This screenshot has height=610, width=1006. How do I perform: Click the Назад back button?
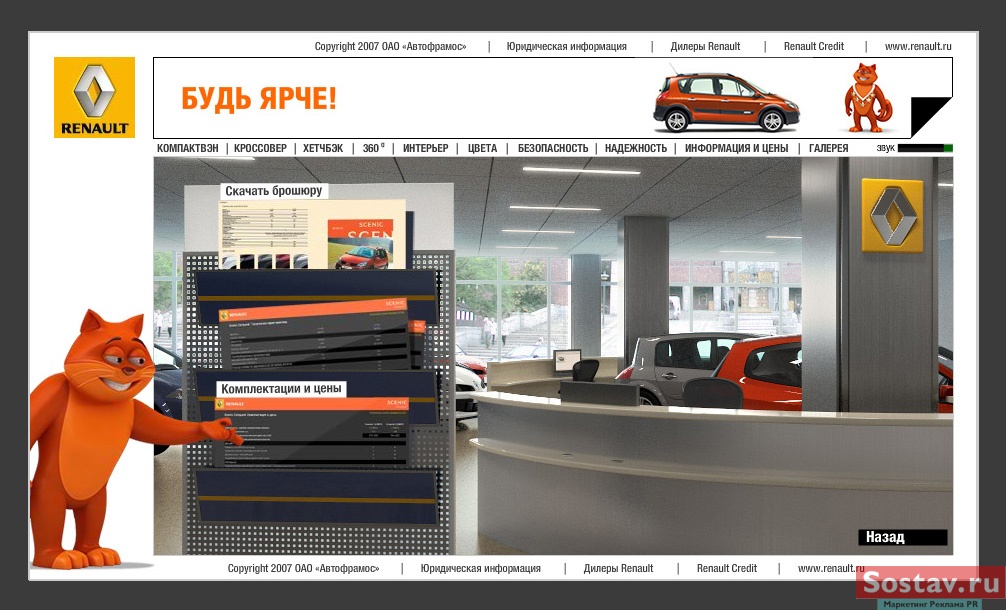903,538
